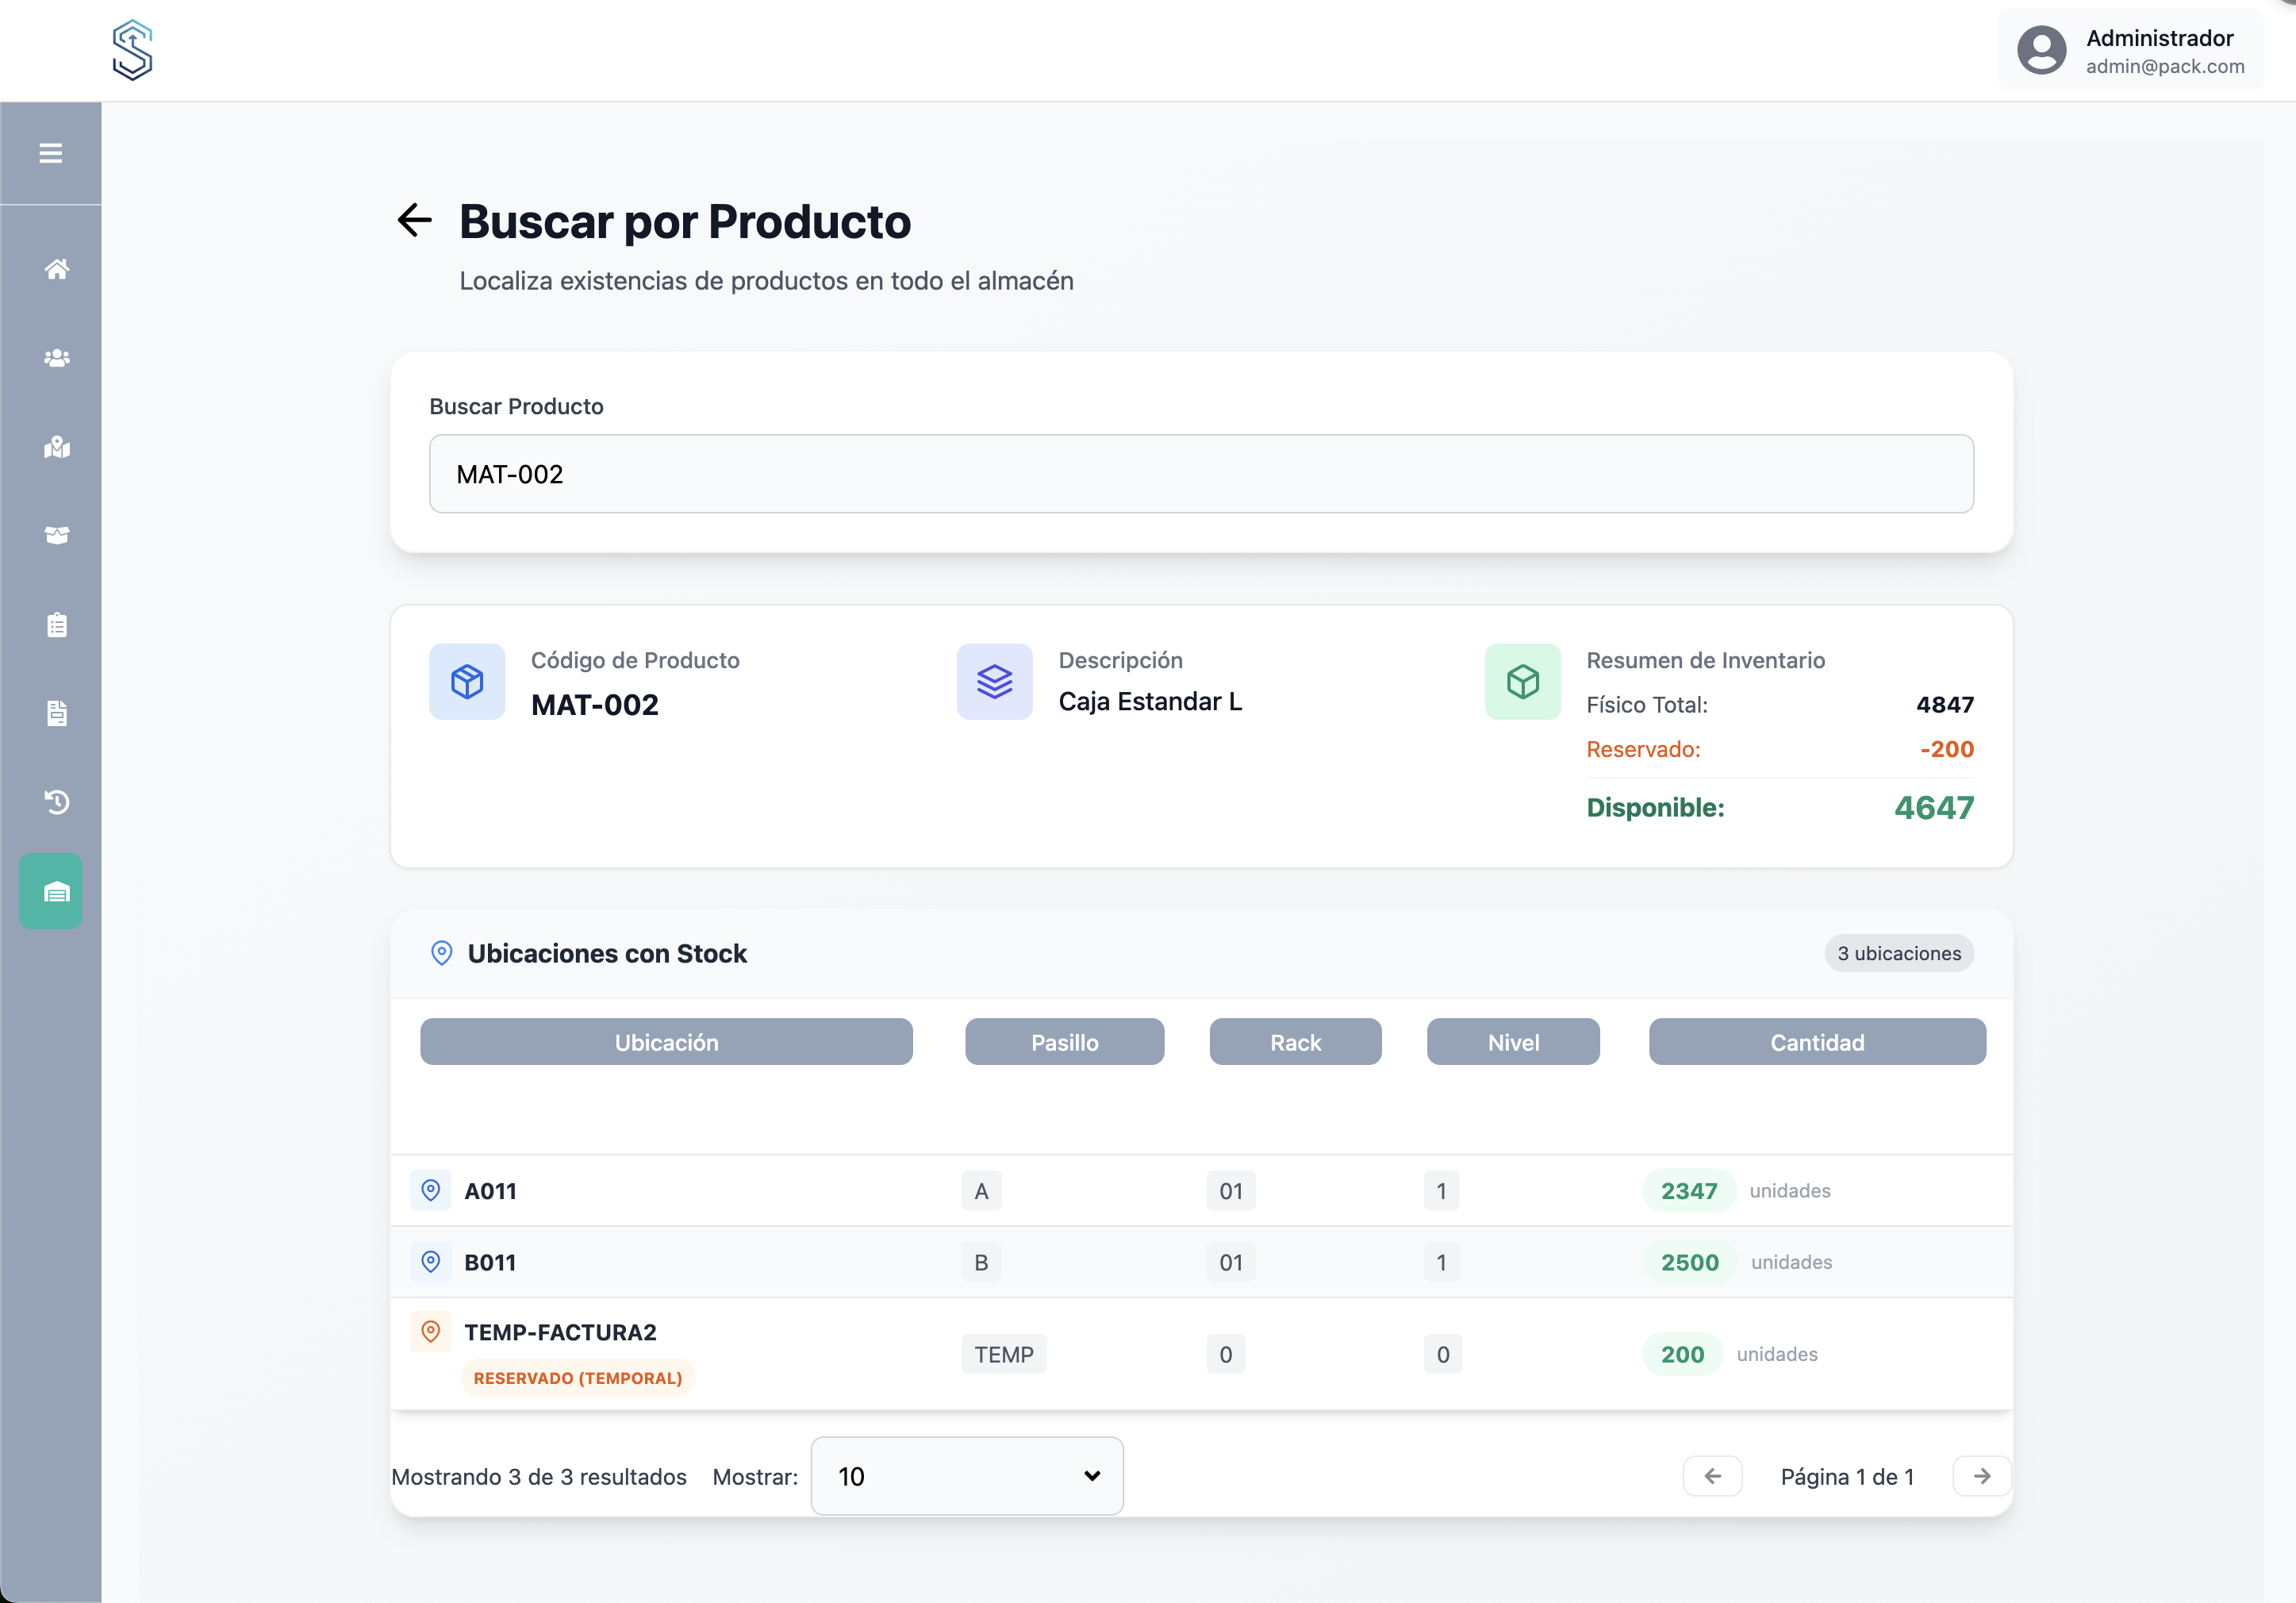
Task: Open the hamburger menu in sidebar
Action: pos(50,153)
